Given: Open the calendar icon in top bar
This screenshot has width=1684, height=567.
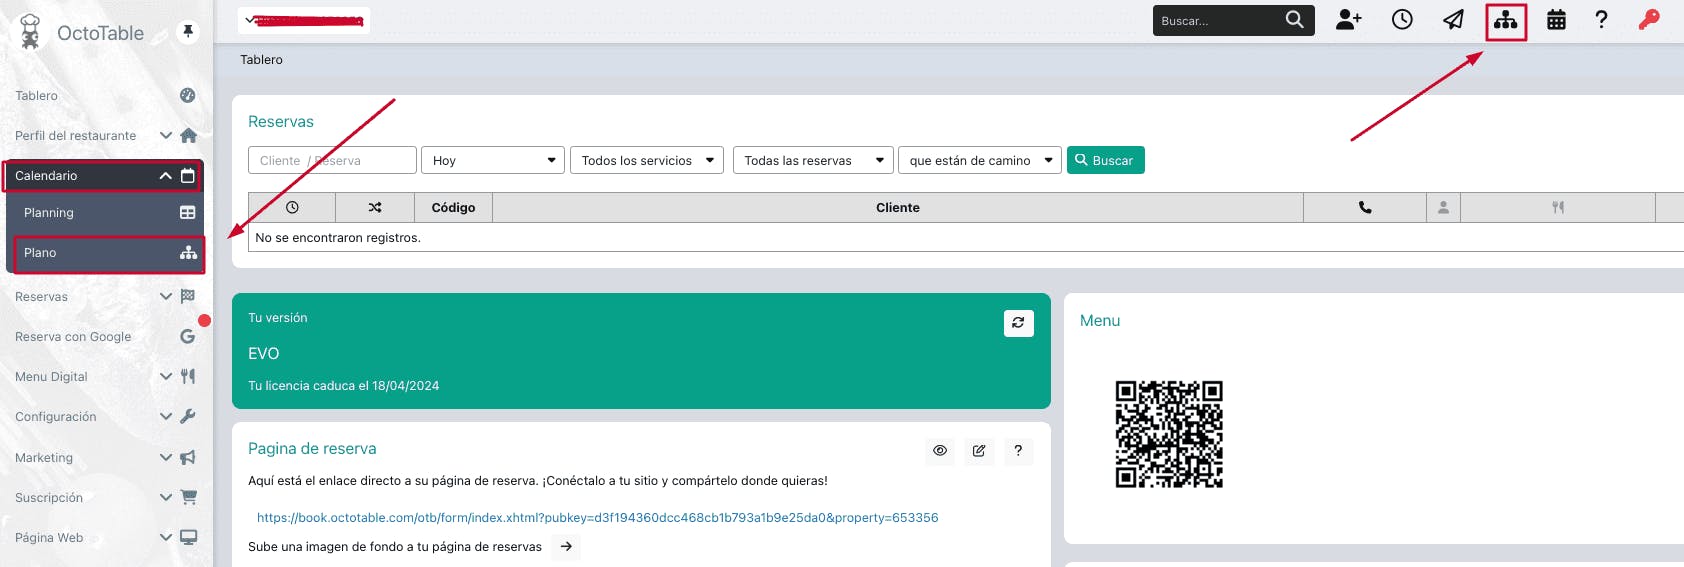Looking at the screenshot, I should [1556, 20].
